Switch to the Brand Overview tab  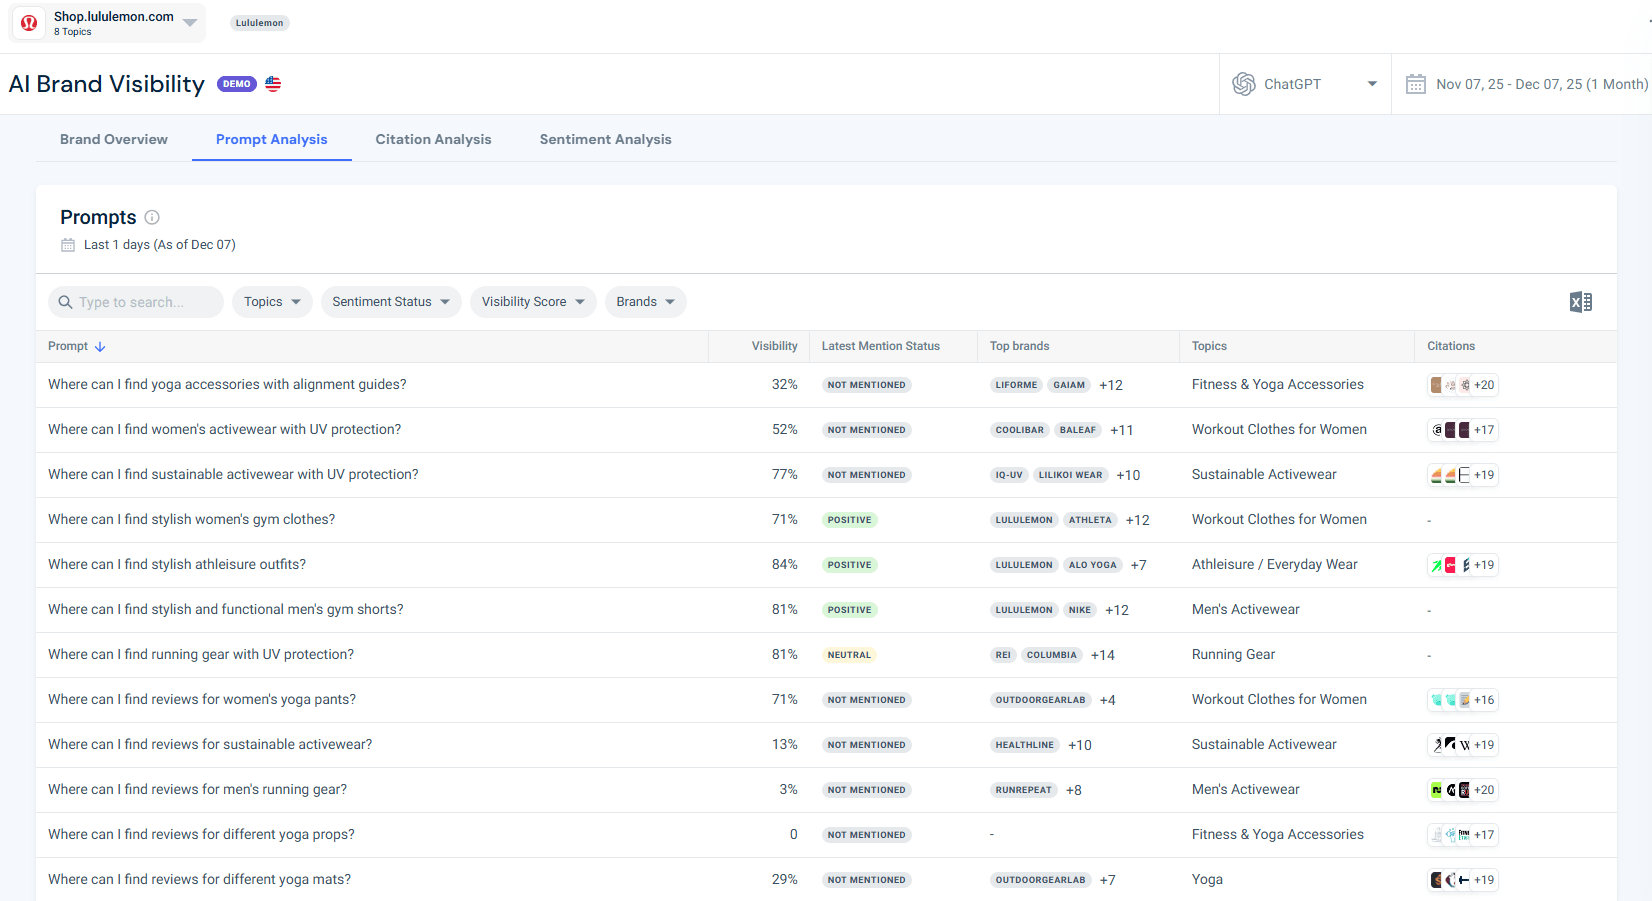pyautogui.click(x=113, y=139)
